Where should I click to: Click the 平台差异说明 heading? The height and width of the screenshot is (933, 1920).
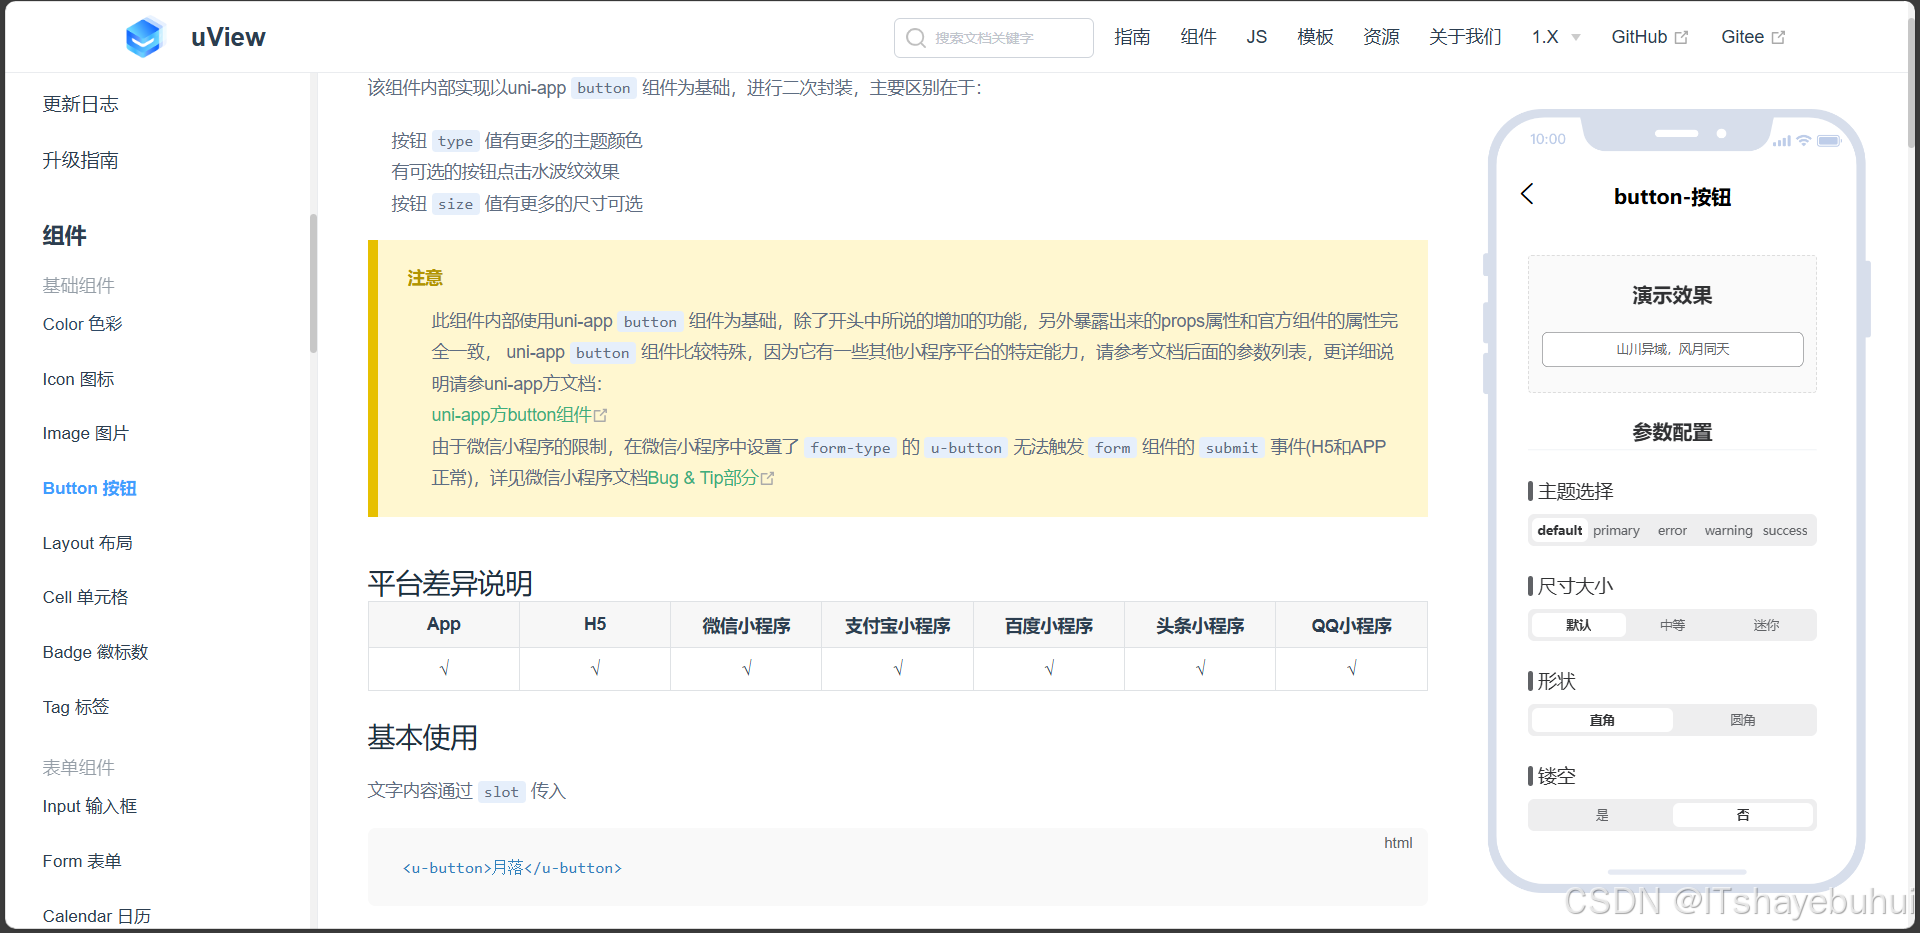pyautogui.click(x=450, y=583)
